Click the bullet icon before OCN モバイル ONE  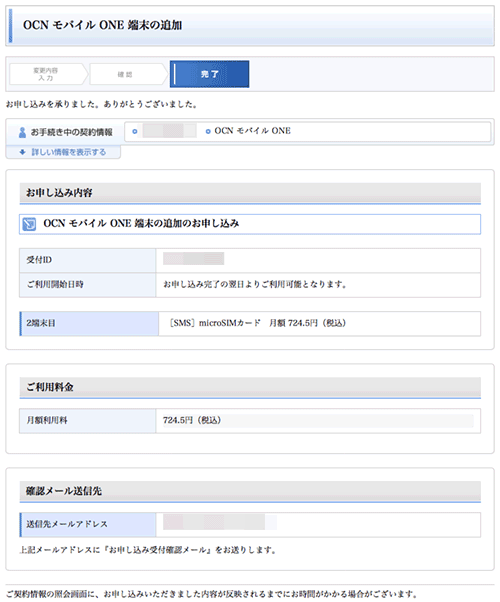tap(208, 131)
